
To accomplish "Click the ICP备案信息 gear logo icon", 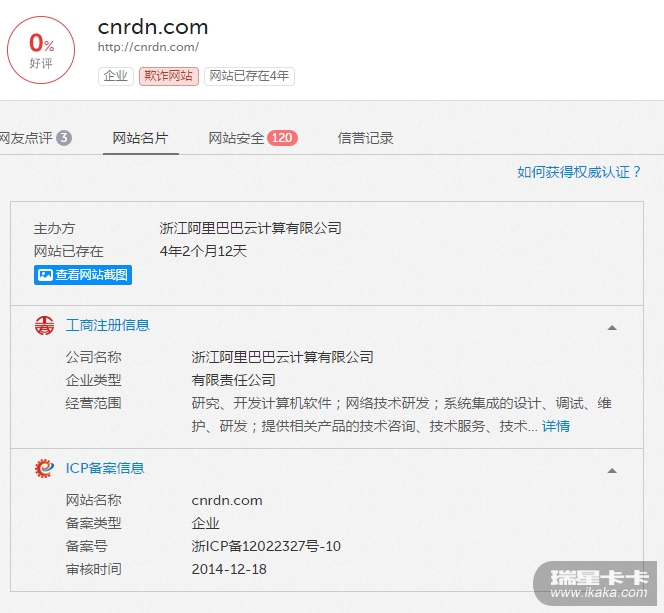I will click(44, 468).
